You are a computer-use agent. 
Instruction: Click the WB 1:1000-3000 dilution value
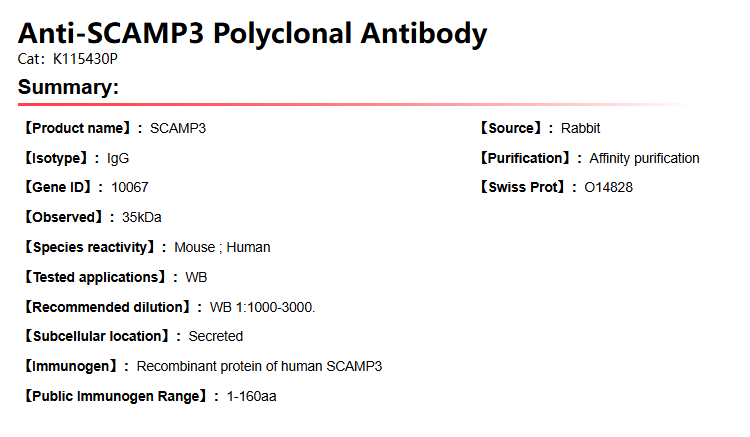coord(262,307)
